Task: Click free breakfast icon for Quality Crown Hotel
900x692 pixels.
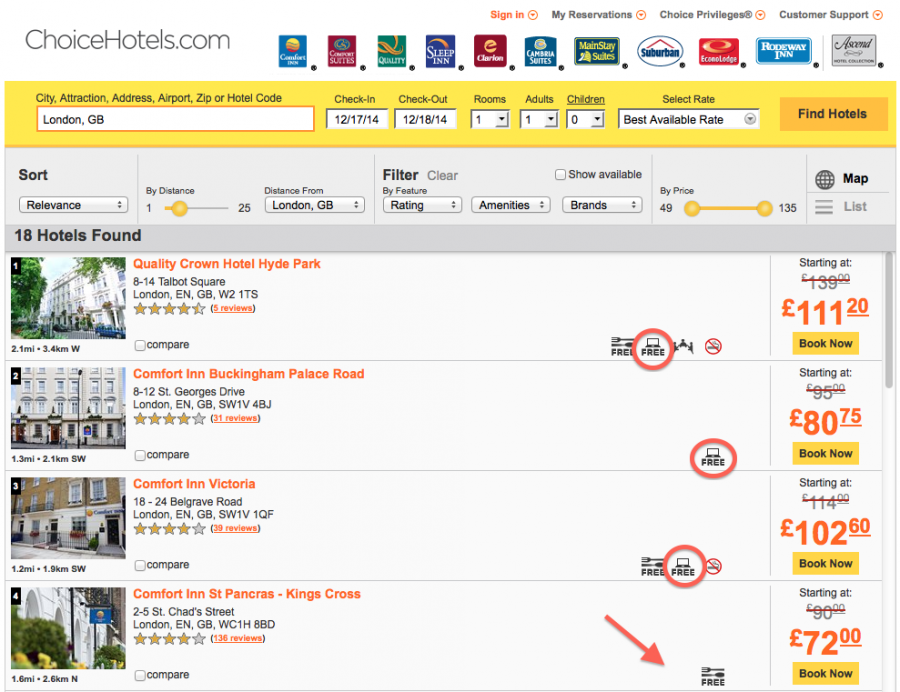Action: pos(622,347)
